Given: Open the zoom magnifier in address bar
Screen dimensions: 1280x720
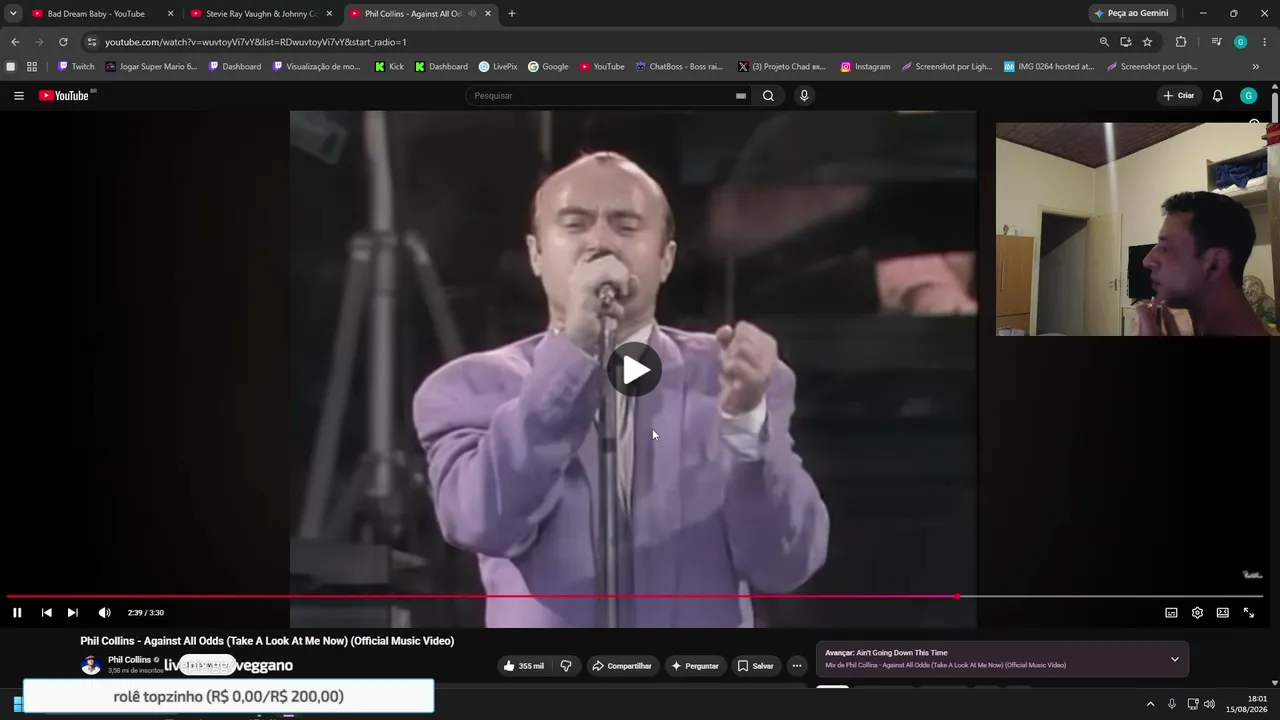Looking at the screenshot, I should [1104, 42].
